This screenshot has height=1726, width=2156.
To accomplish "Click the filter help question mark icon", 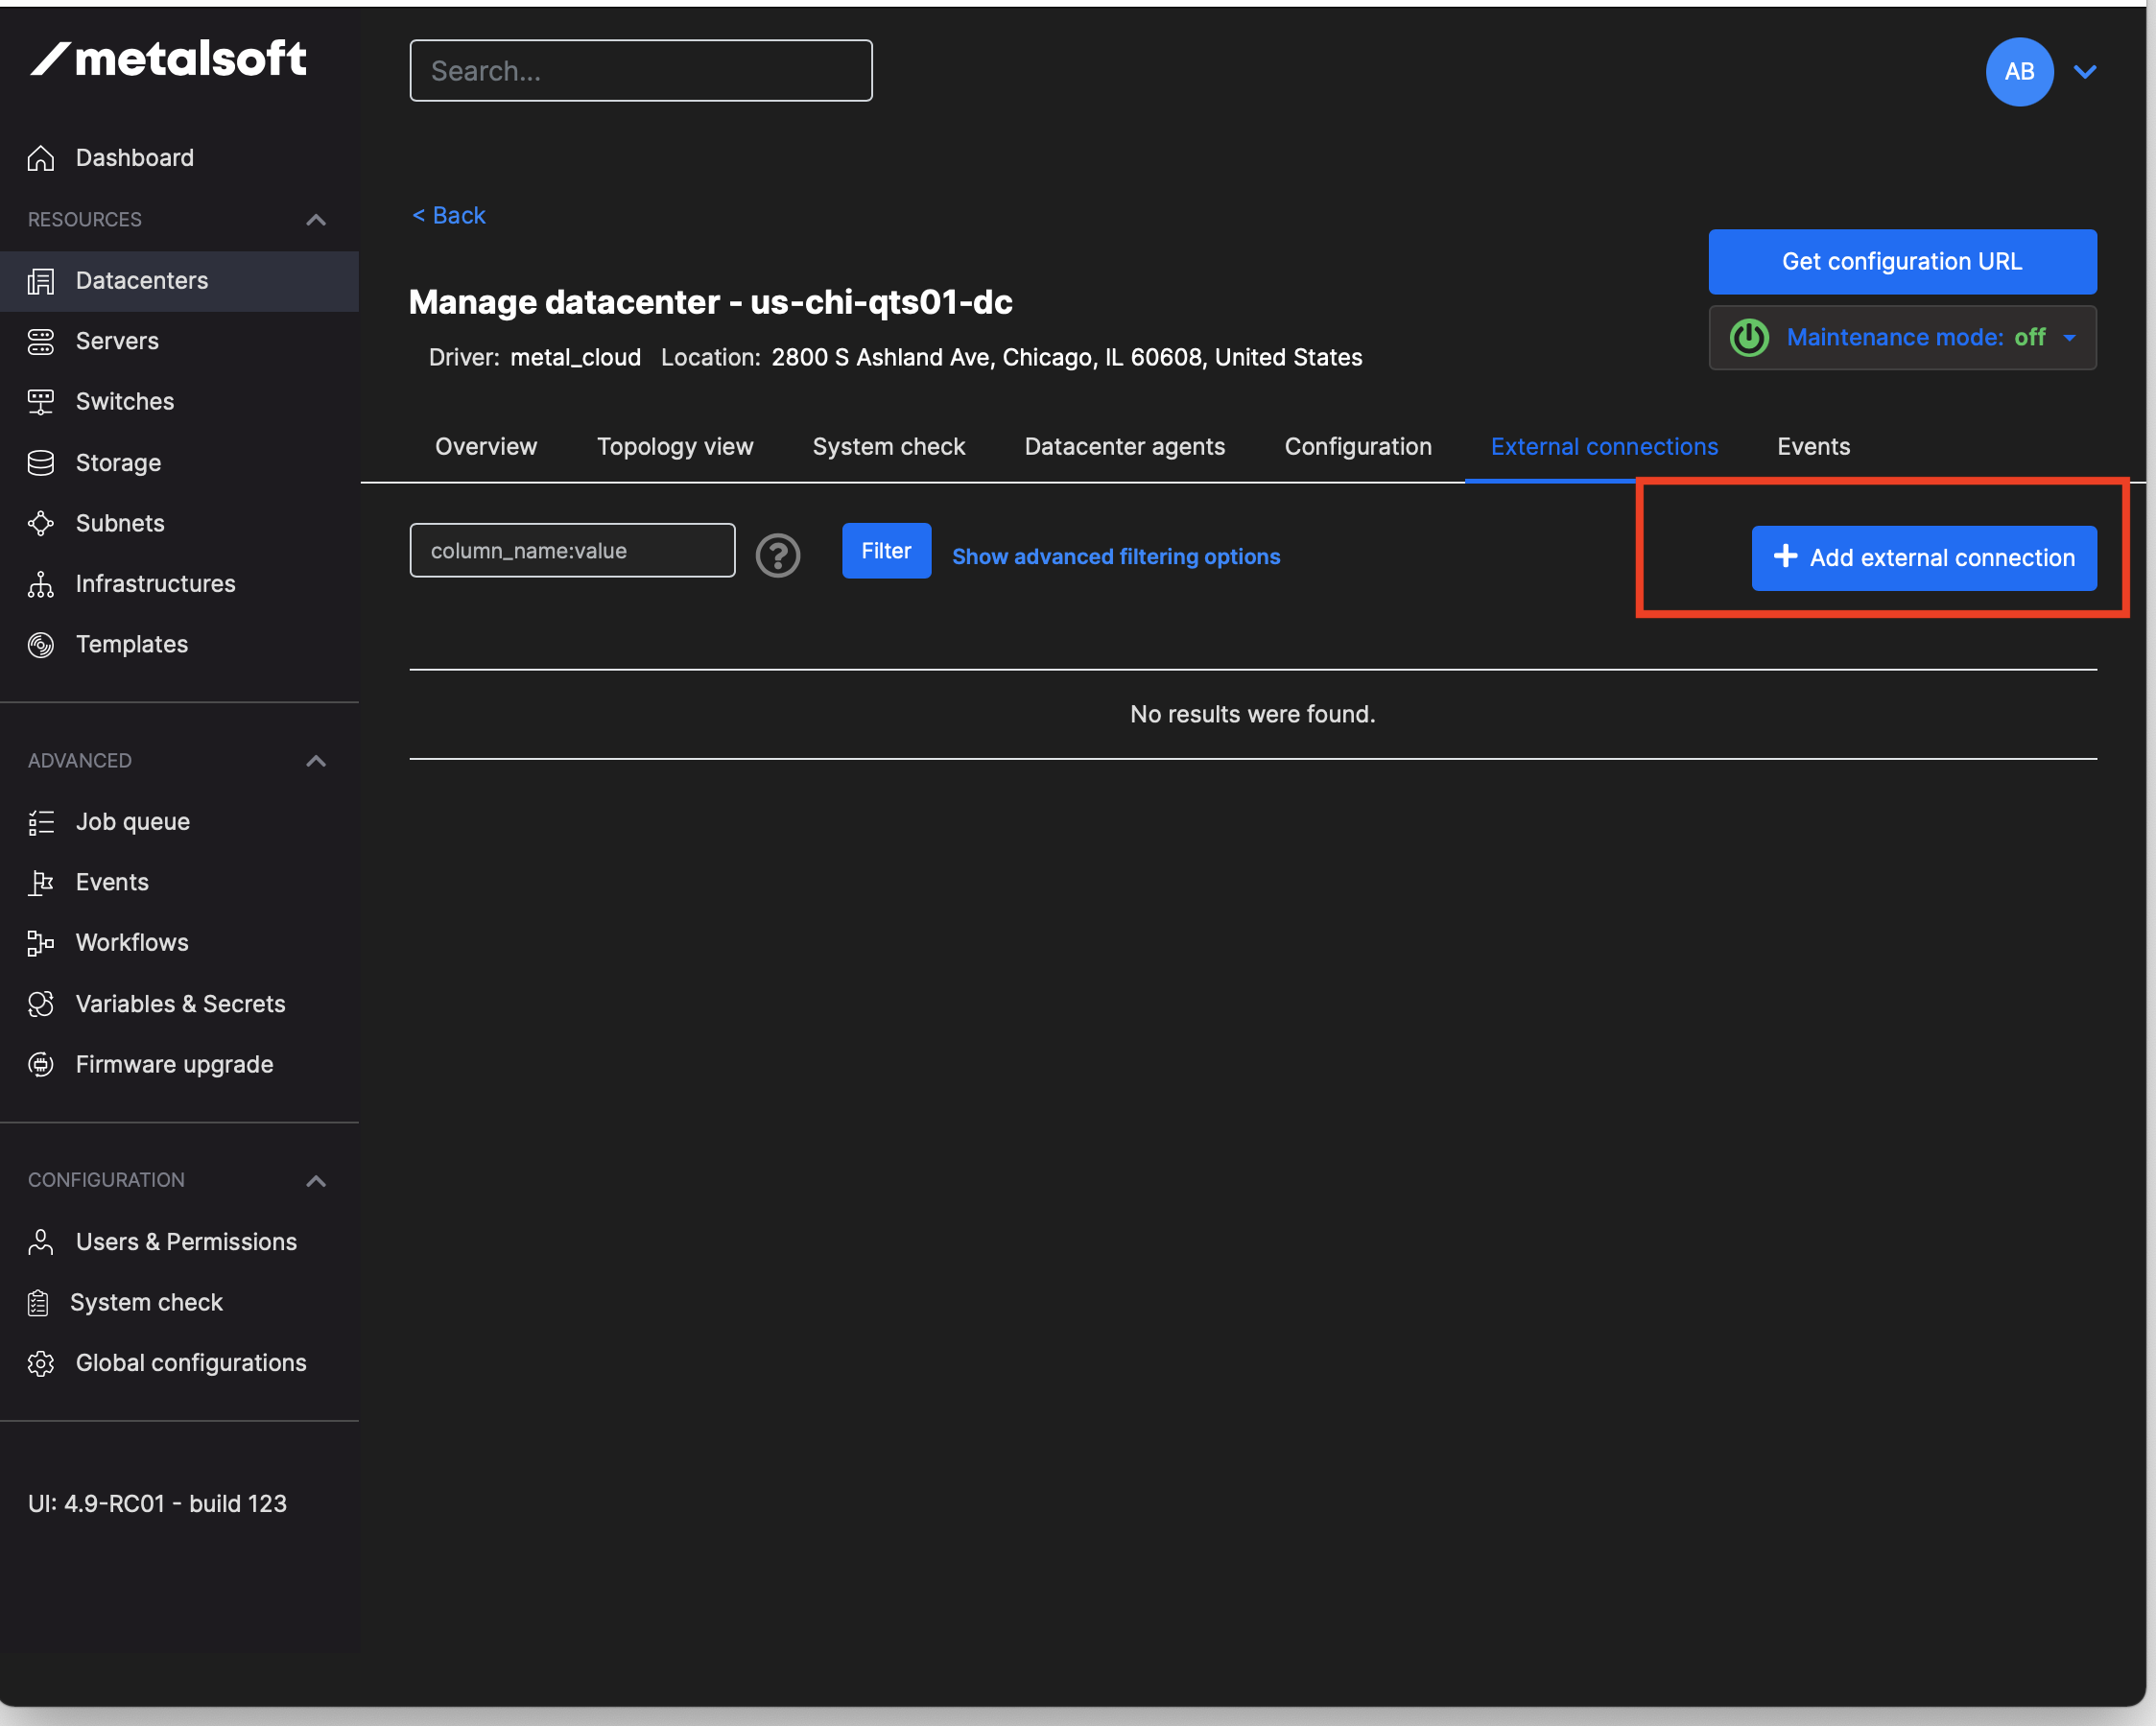I will point(778,555).
